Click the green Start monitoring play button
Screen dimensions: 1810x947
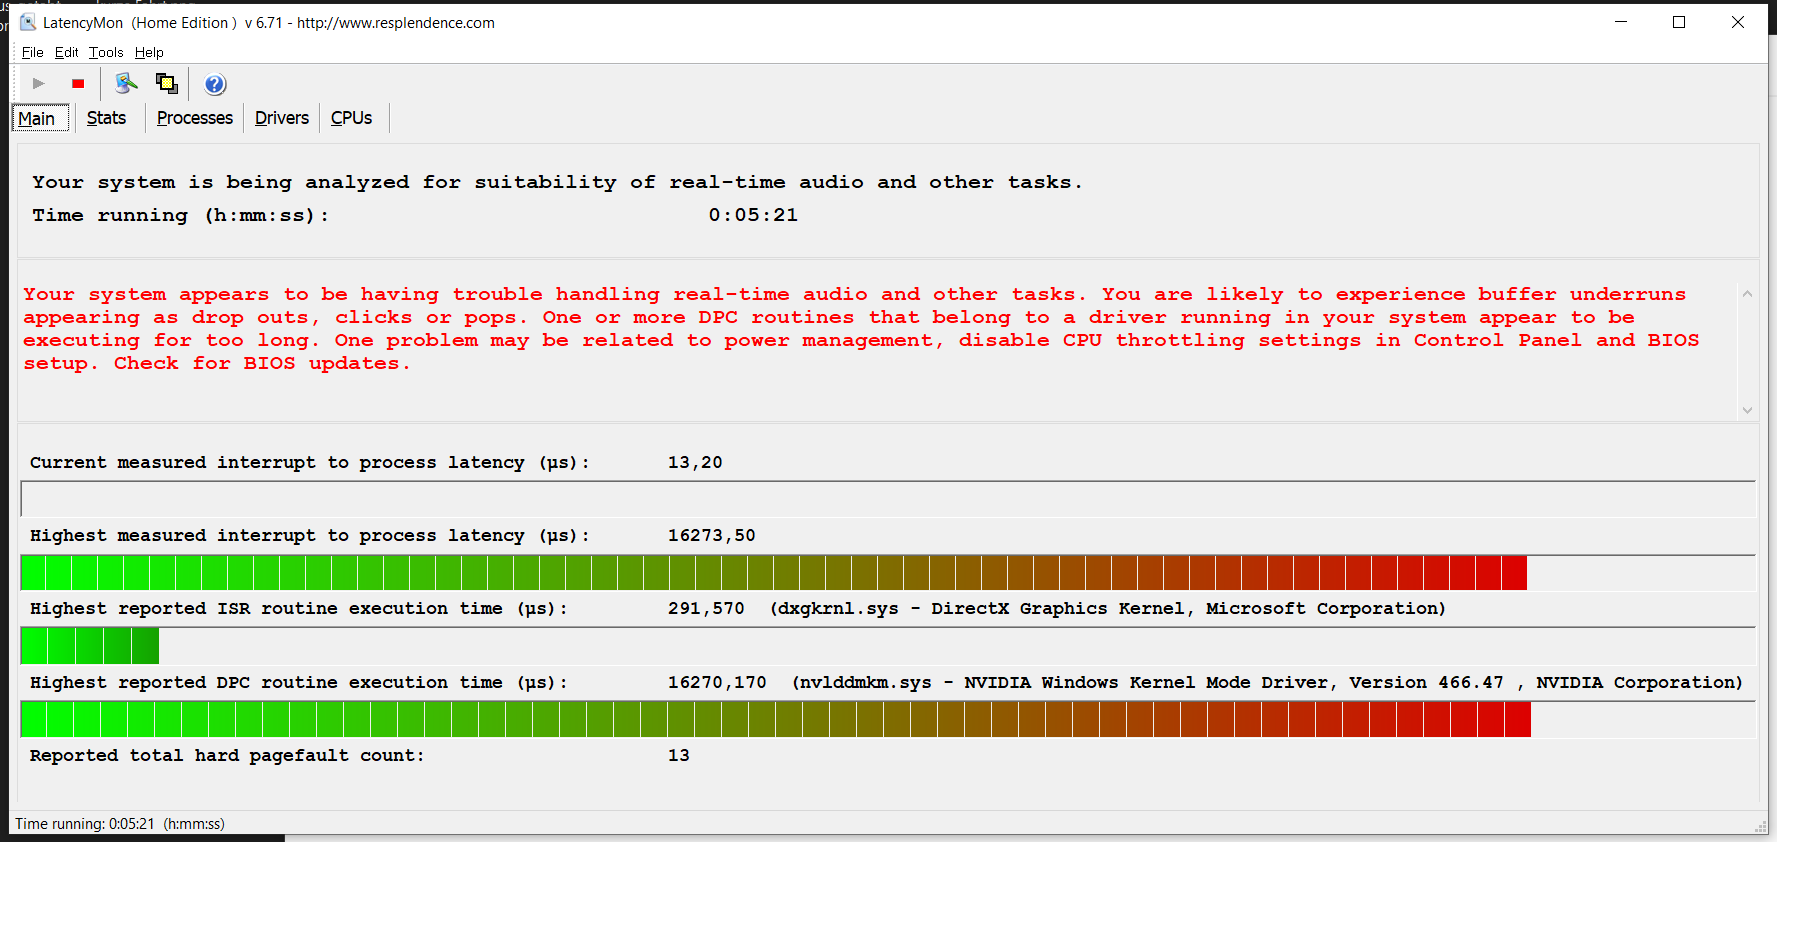click(x=38, y=84)
